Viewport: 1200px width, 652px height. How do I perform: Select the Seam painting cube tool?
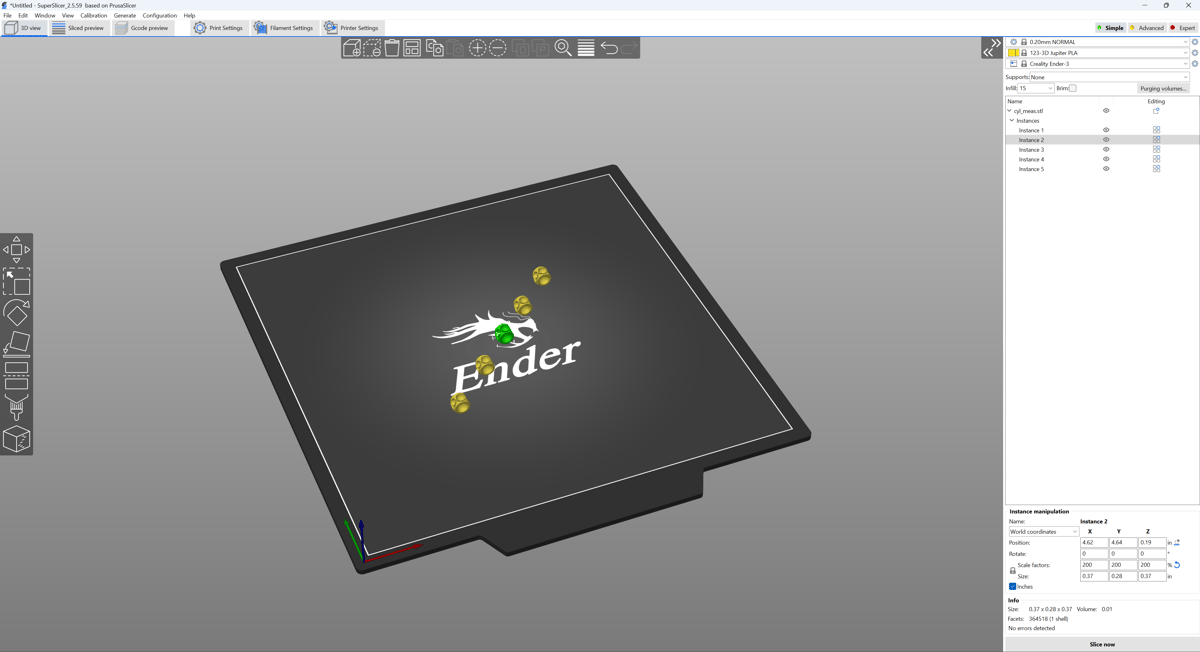click(x=16, y=439)
